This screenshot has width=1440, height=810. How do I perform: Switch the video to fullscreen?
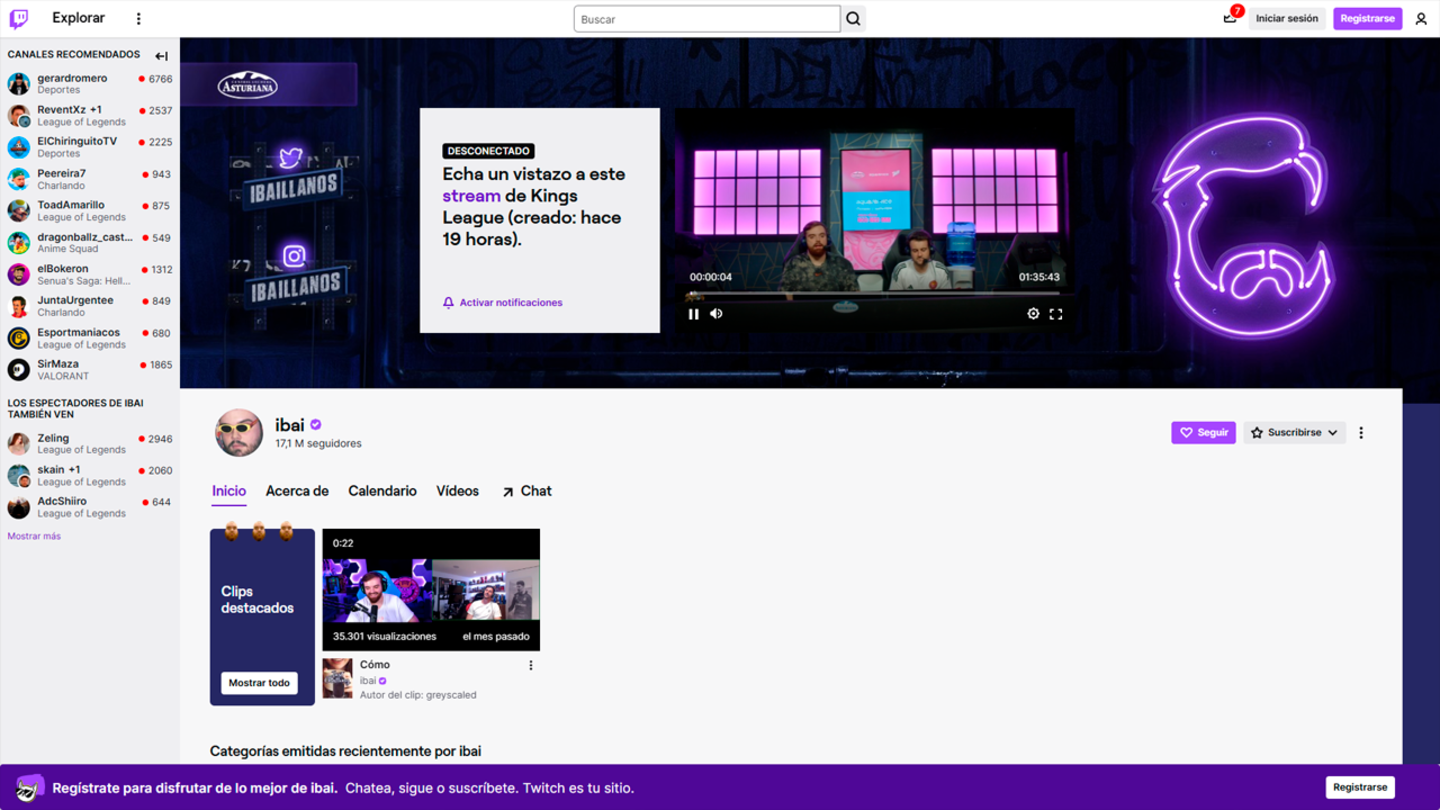pyautogui.click(x=1056, y=314)
